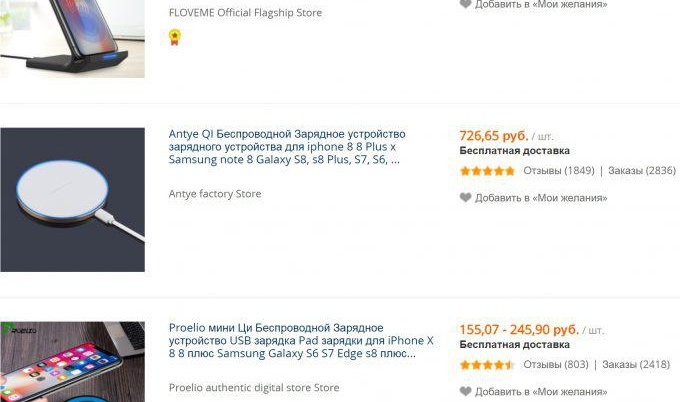Screen dimensions: 680x402
Task: Click the 726,65 руб. price
Action: pos(493,135)
